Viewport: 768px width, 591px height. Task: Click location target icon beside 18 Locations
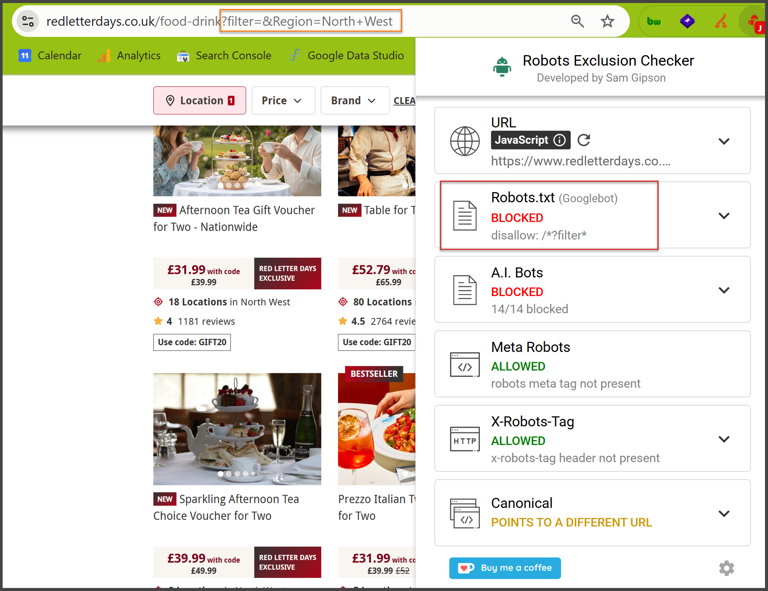[x=158, y=302]
